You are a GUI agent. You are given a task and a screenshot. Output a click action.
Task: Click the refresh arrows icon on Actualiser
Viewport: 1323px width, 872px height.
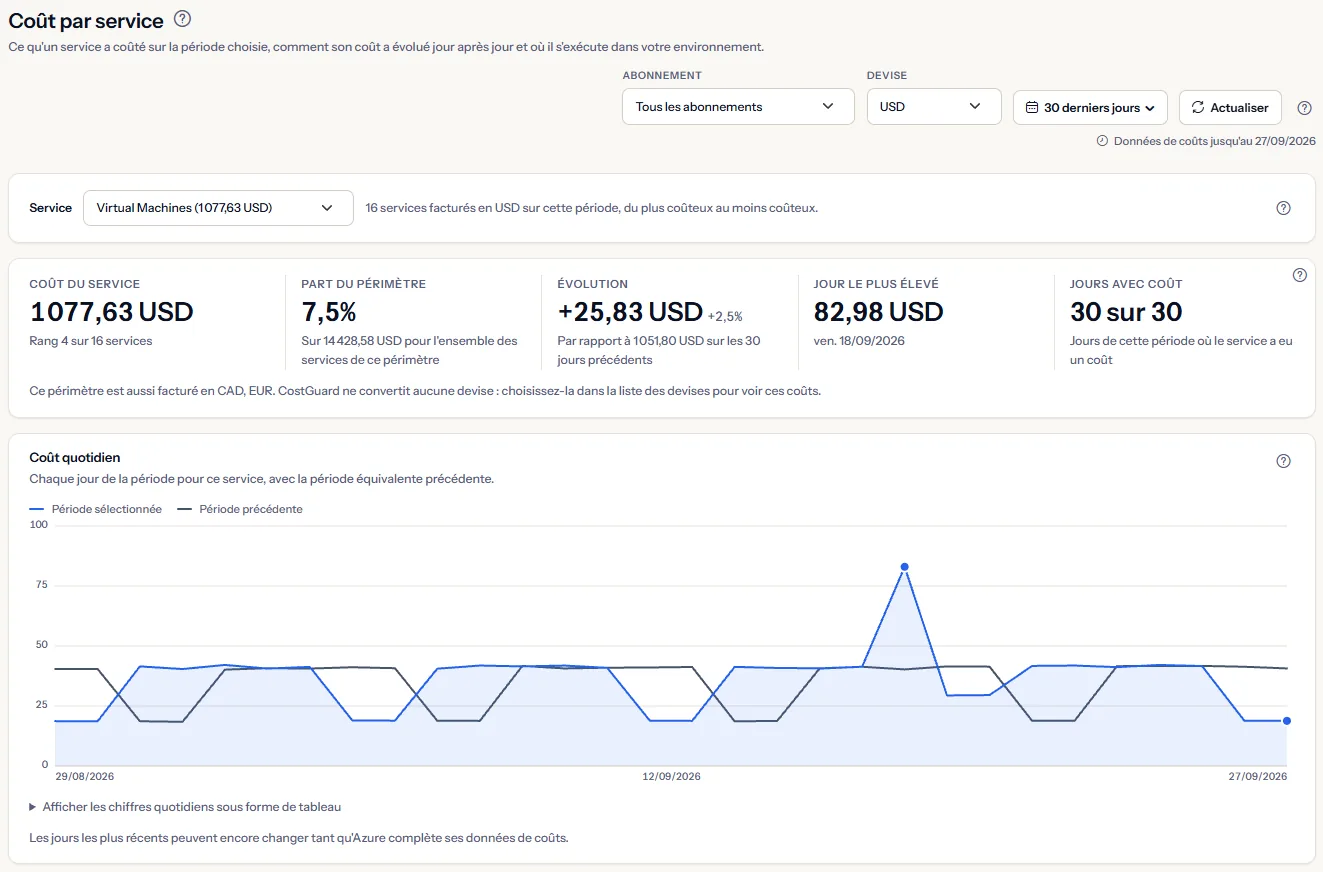(x=1198, y=107)
